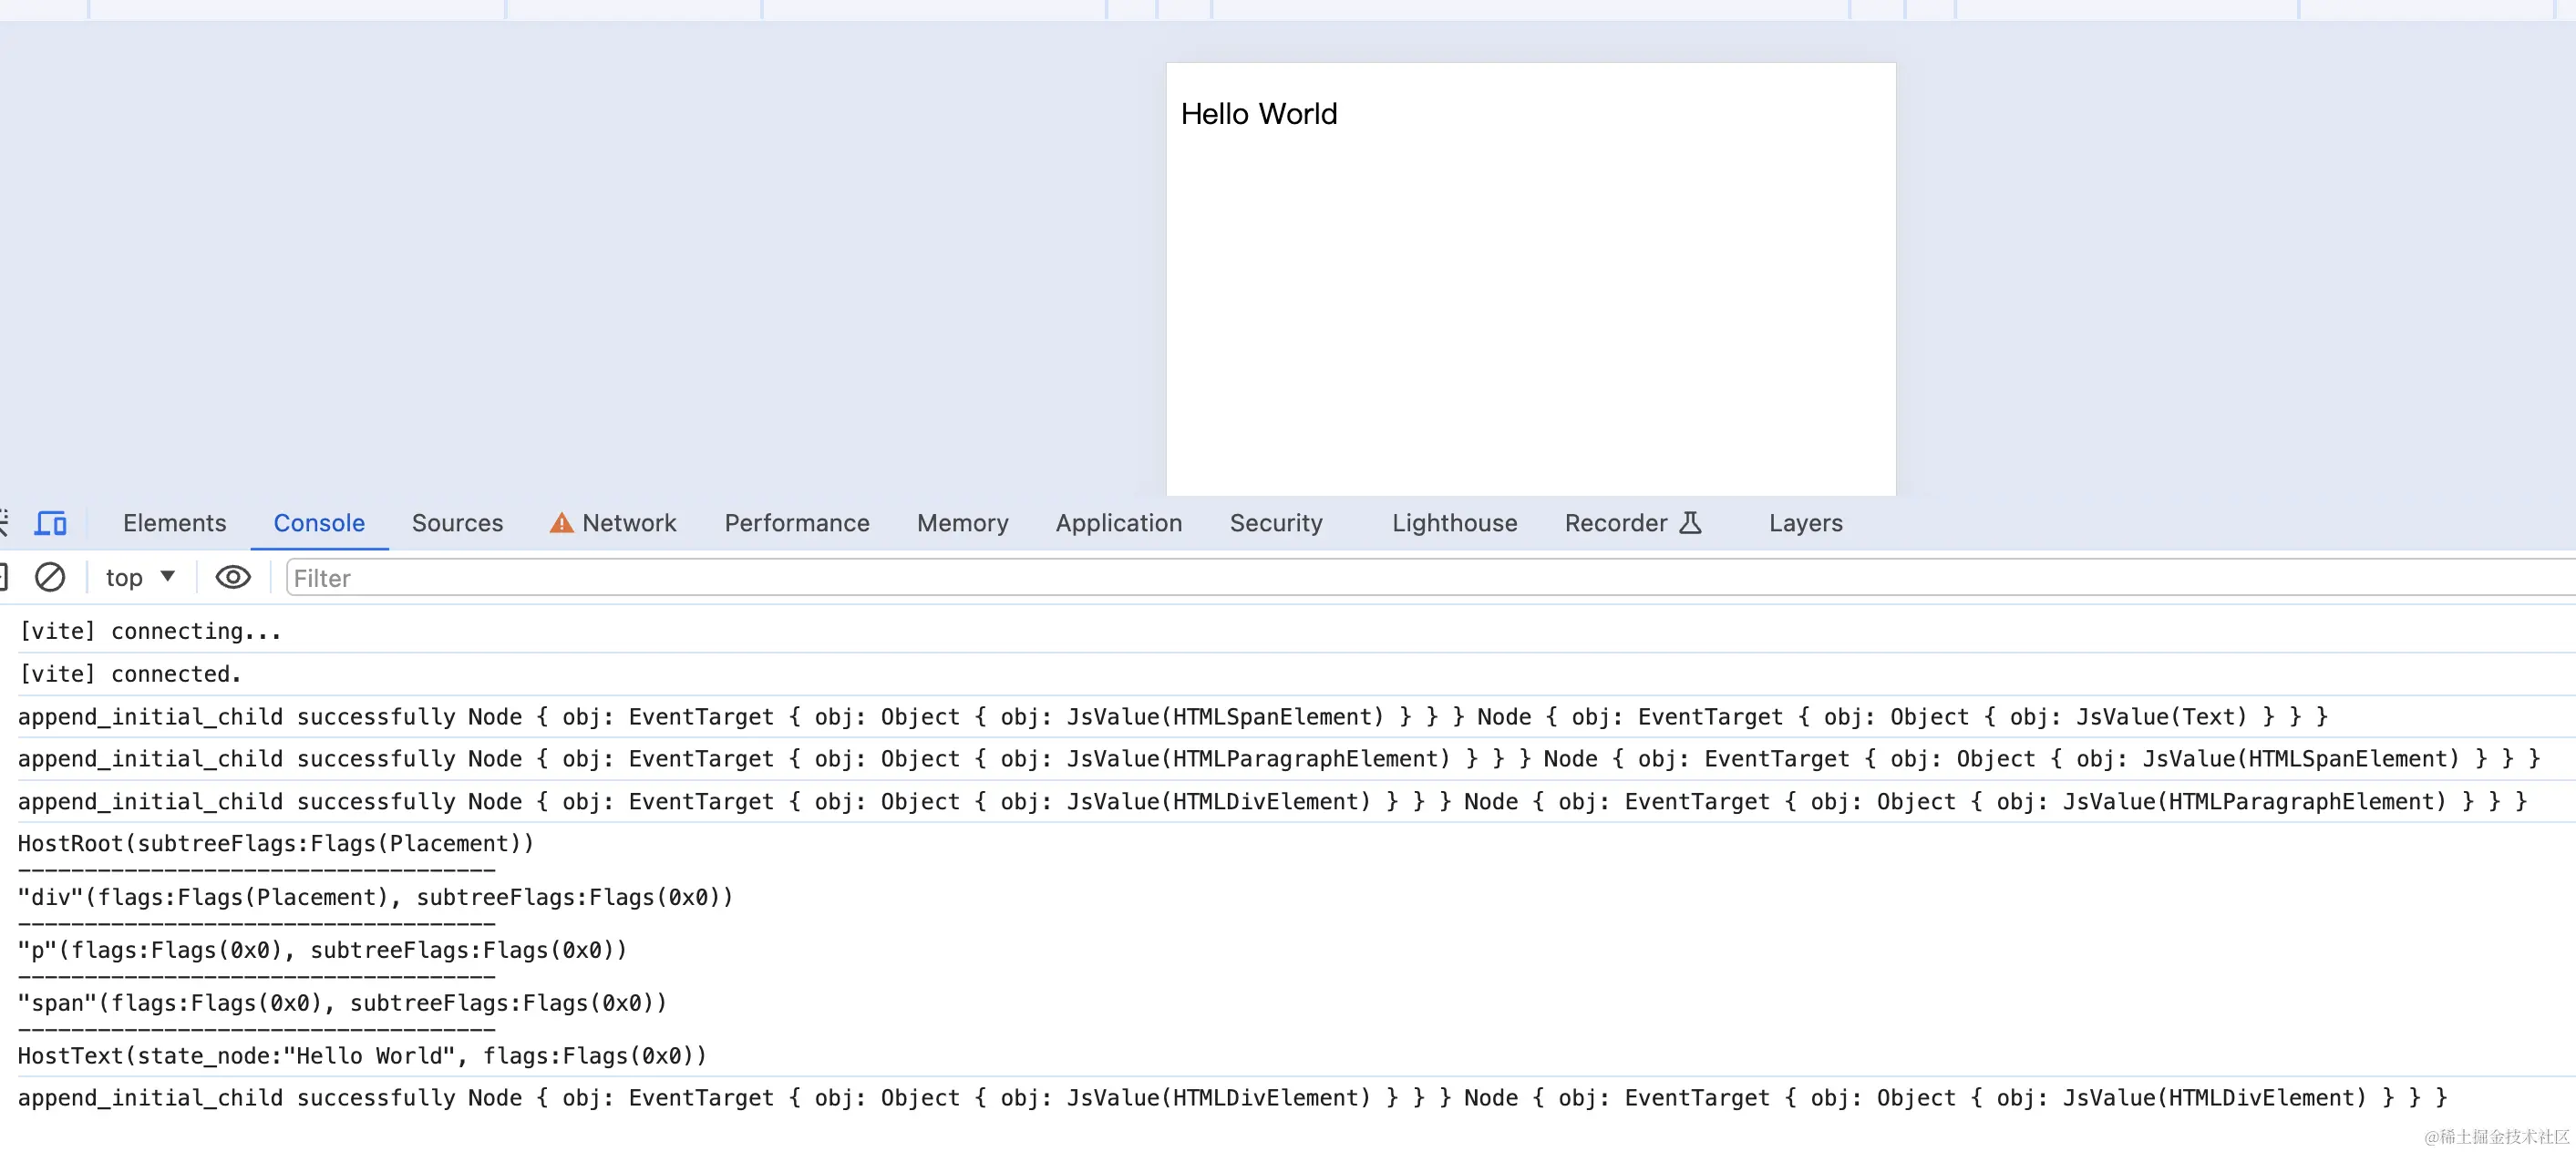
Task: Click the HostRoot subtreeFlags log line
Action: coord(276,843)
